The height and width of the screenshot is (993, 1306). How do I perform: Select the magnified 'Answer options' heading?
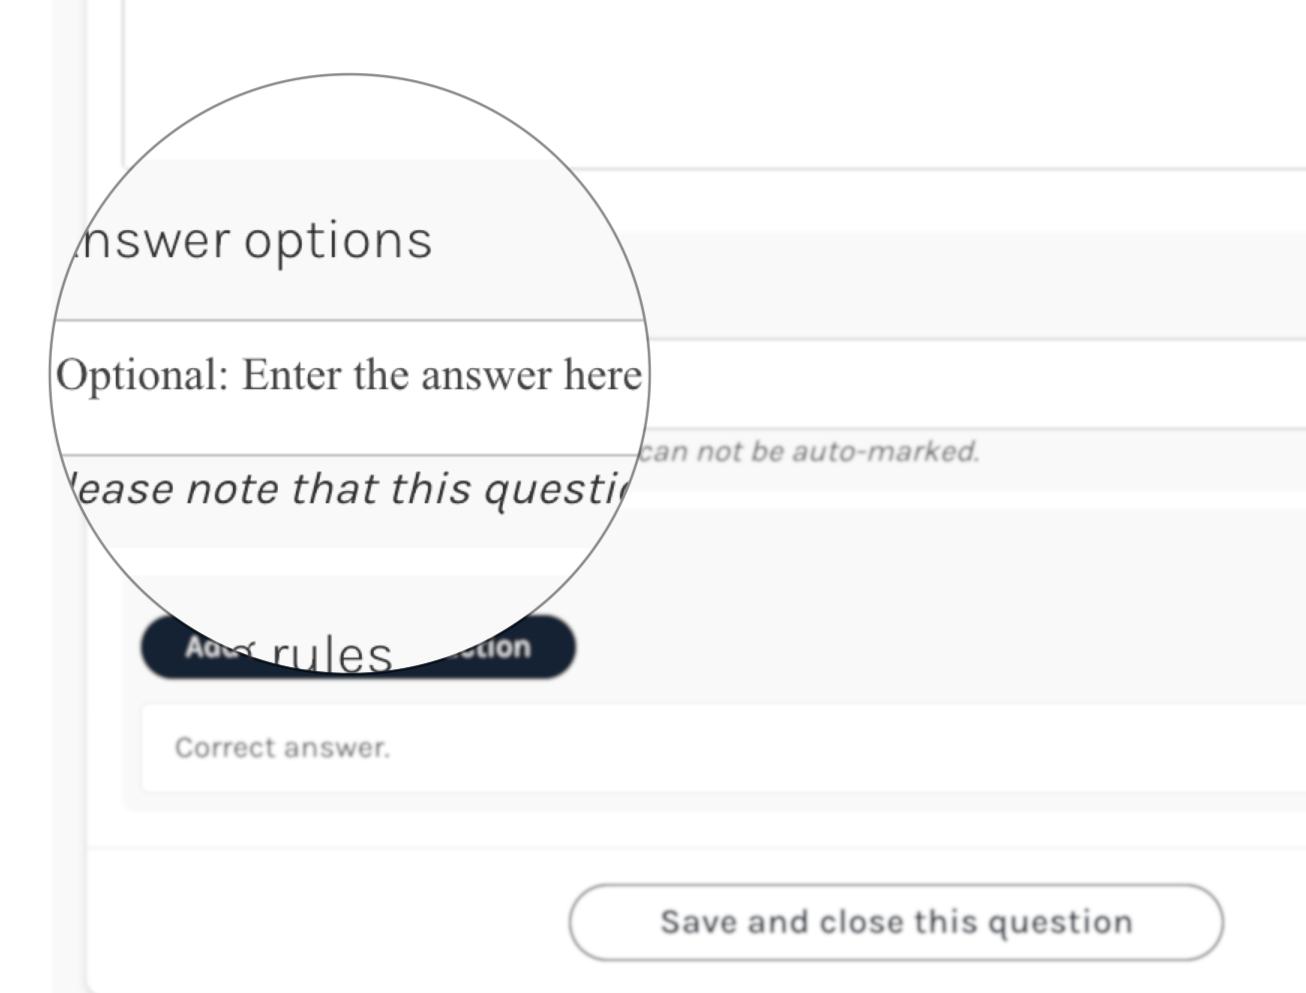pyautogui.click(x=255, y=241)
